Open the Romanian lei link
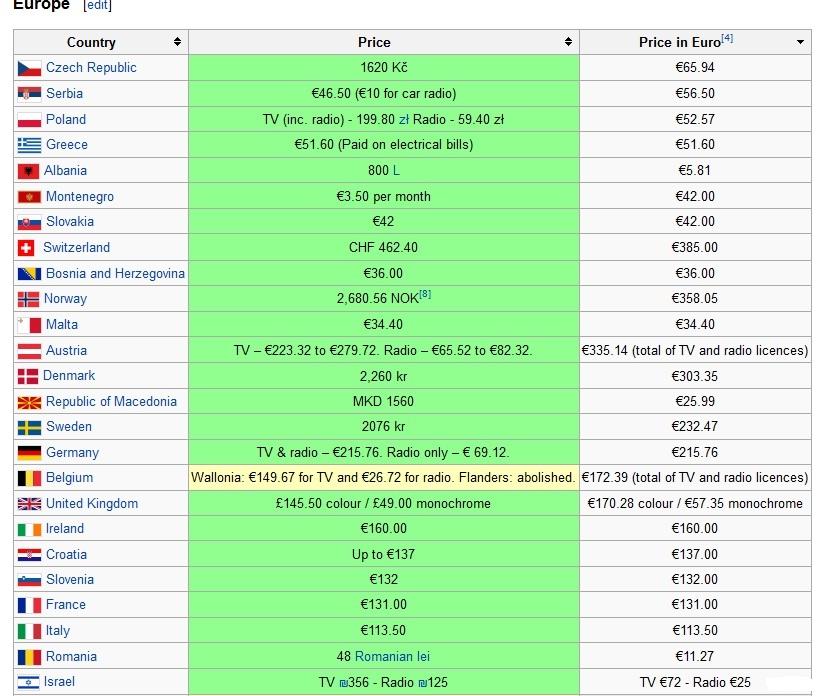Viewport: 819px width, 696px height. pyautogui.click(x=392, y=656)
